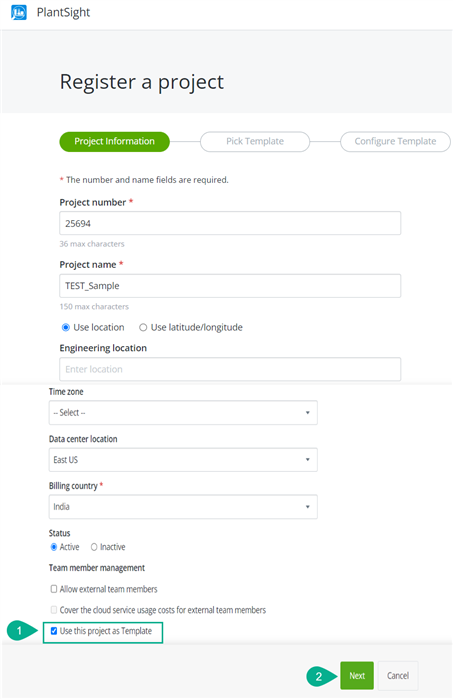Screen dimensions: 453x699
Task: Switch to the Pick Template step
Action: click(x=255, y=141)
